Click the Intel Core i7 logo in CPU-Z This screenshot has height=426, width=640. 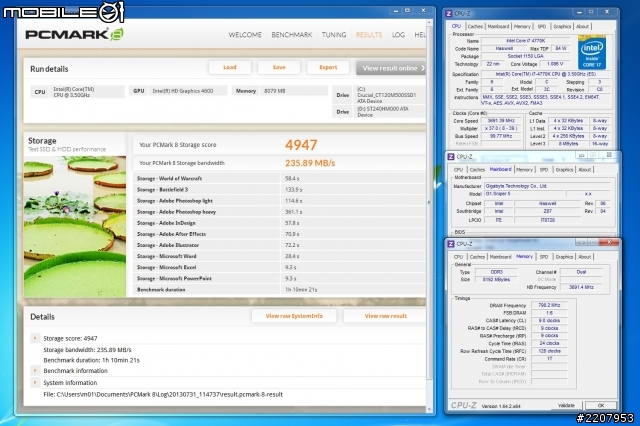(x=592, y=52)
